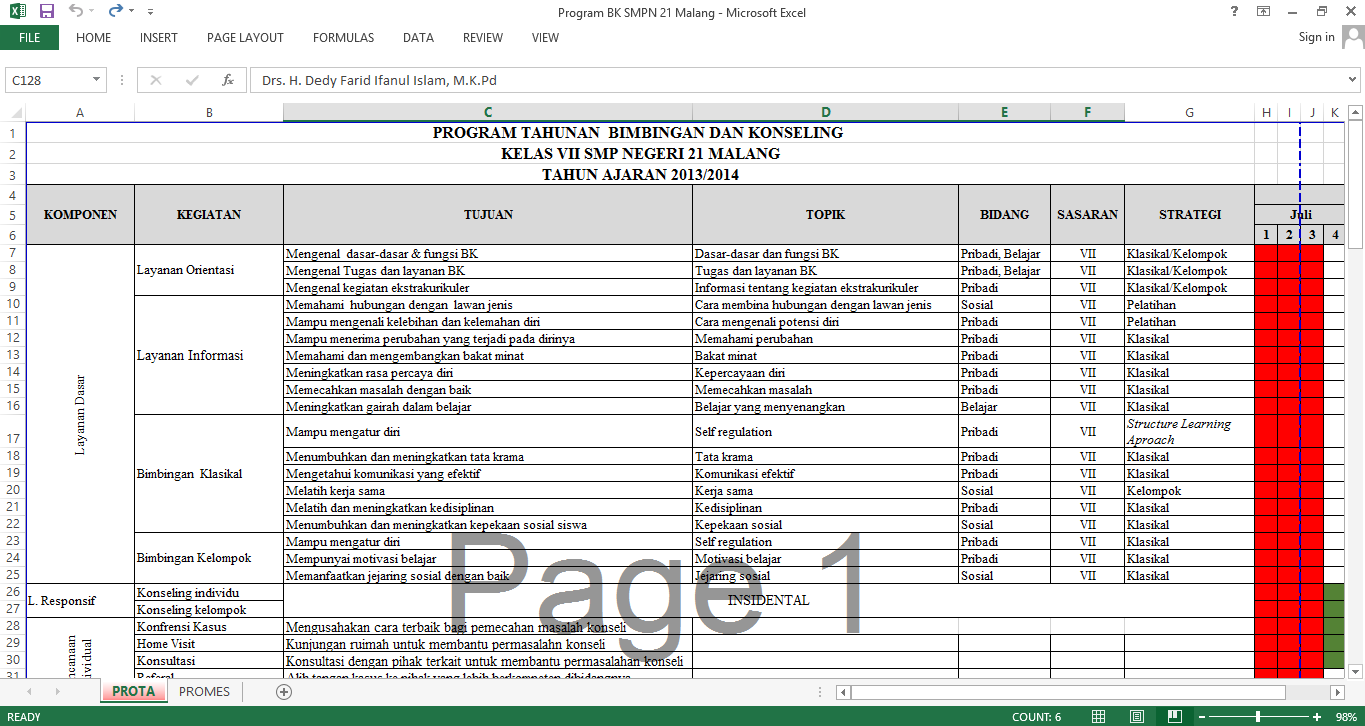Switch to Normal view in status bar
The image size is (1365, 726).
(x=1098, y=717)
